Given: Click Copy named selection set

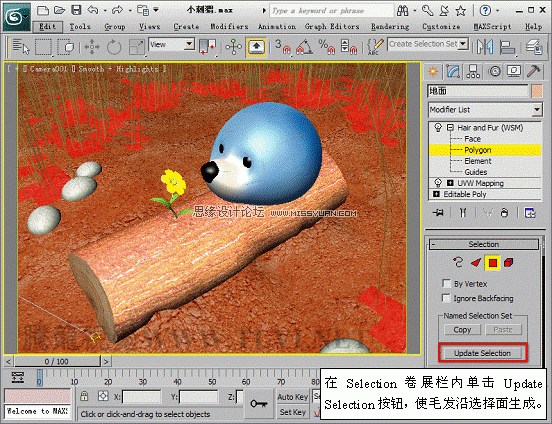Looking at the screenshot, I should tap(462, 330).
